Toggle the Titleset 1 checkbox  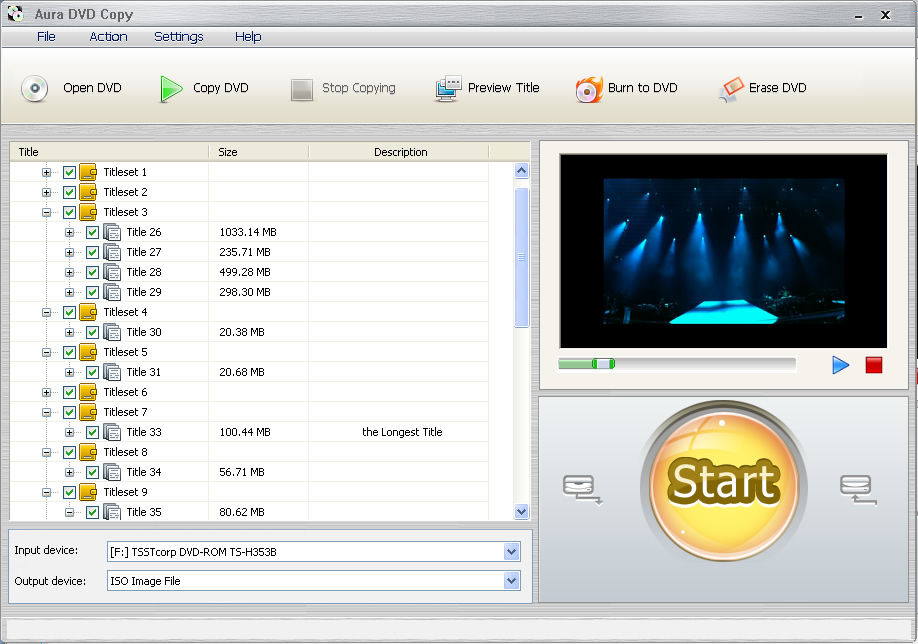click(69, 172)
